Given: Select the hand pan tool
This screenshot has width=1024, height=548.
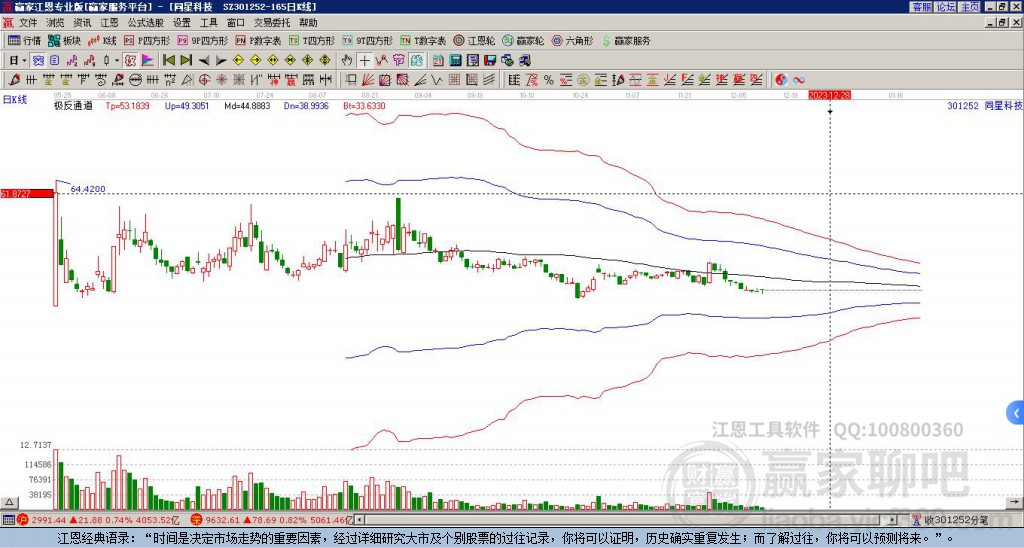Looking at the screenshot, I should 347,60.
